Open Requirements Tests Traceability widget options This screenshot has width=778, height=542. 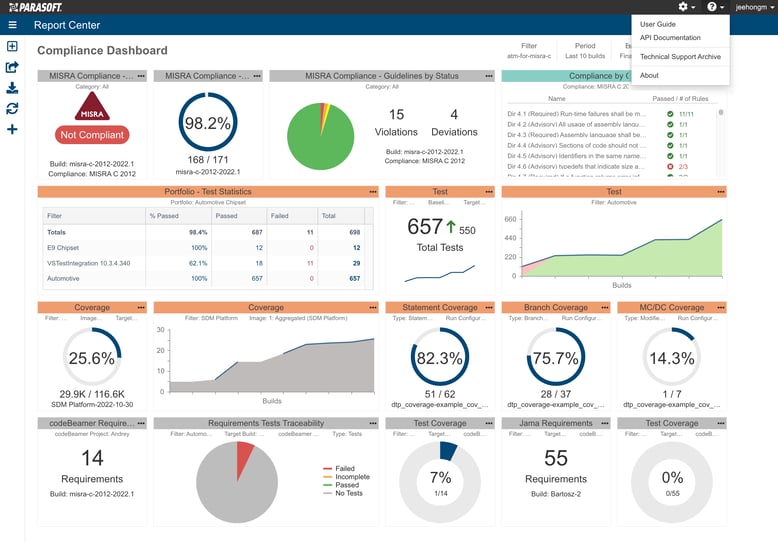click(x=373, y=423)
